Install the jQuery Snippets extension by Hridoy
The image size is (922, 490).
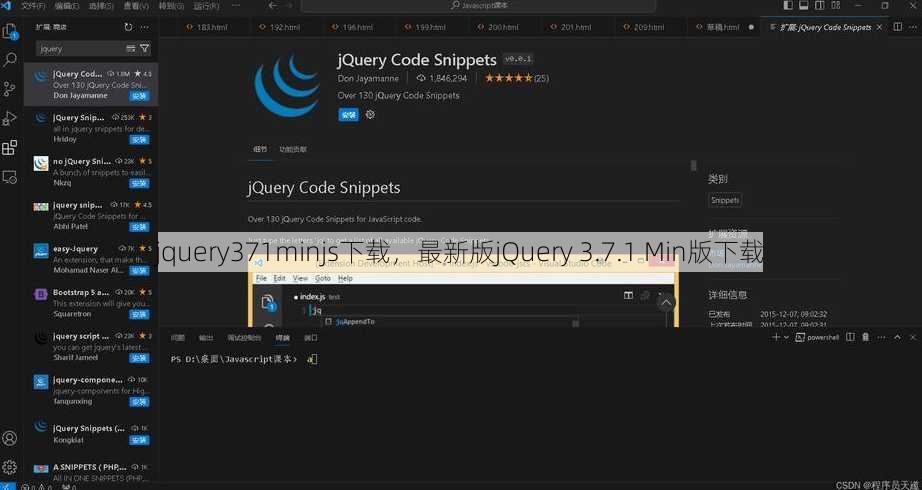pyautogui.click(x=139, y=140)
